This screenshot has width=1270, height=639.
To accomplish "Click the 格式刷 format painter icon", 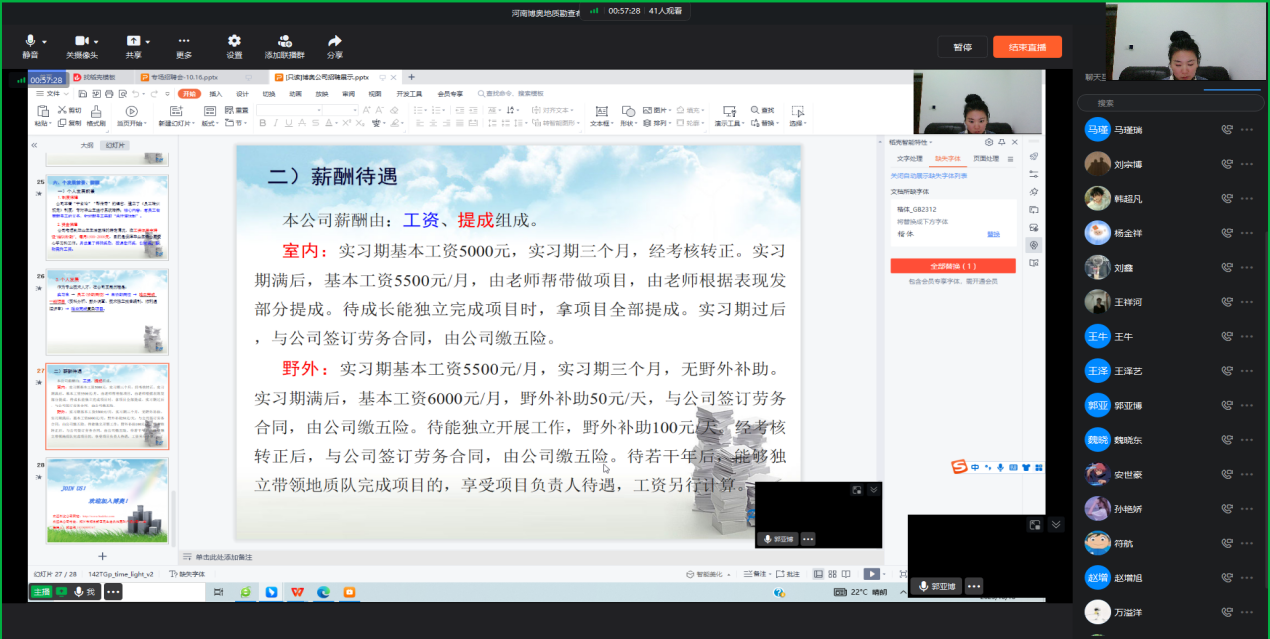I will click(x=96, y=111).
